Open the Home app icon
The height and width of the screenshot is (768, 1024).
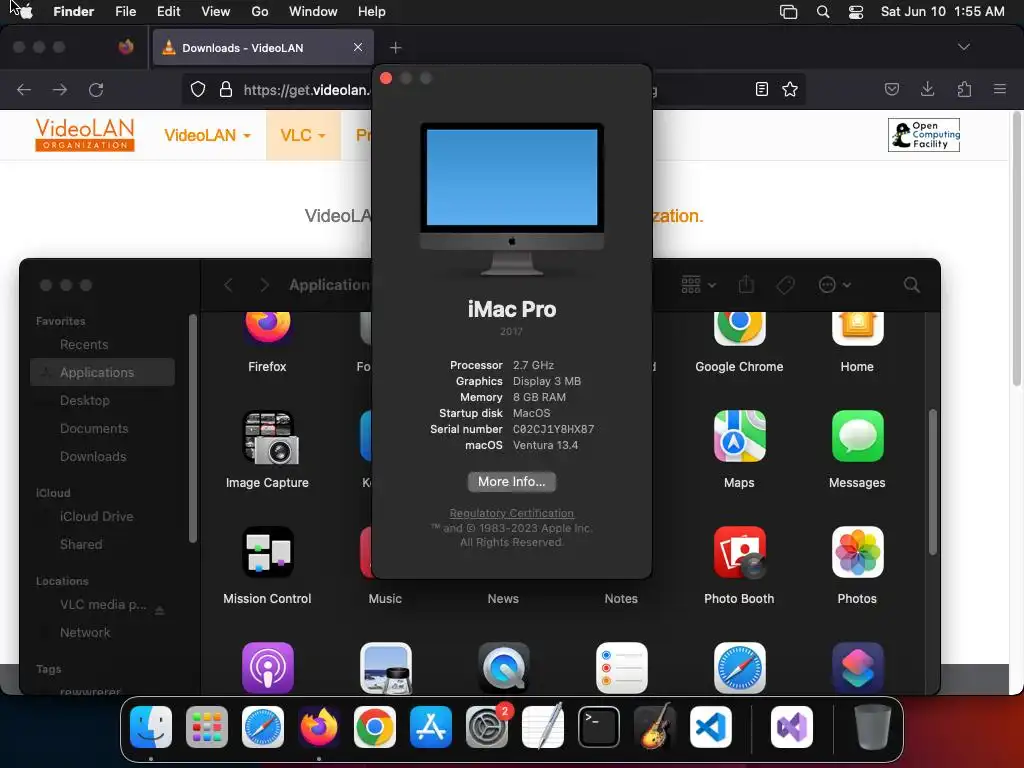pos(857,328)
